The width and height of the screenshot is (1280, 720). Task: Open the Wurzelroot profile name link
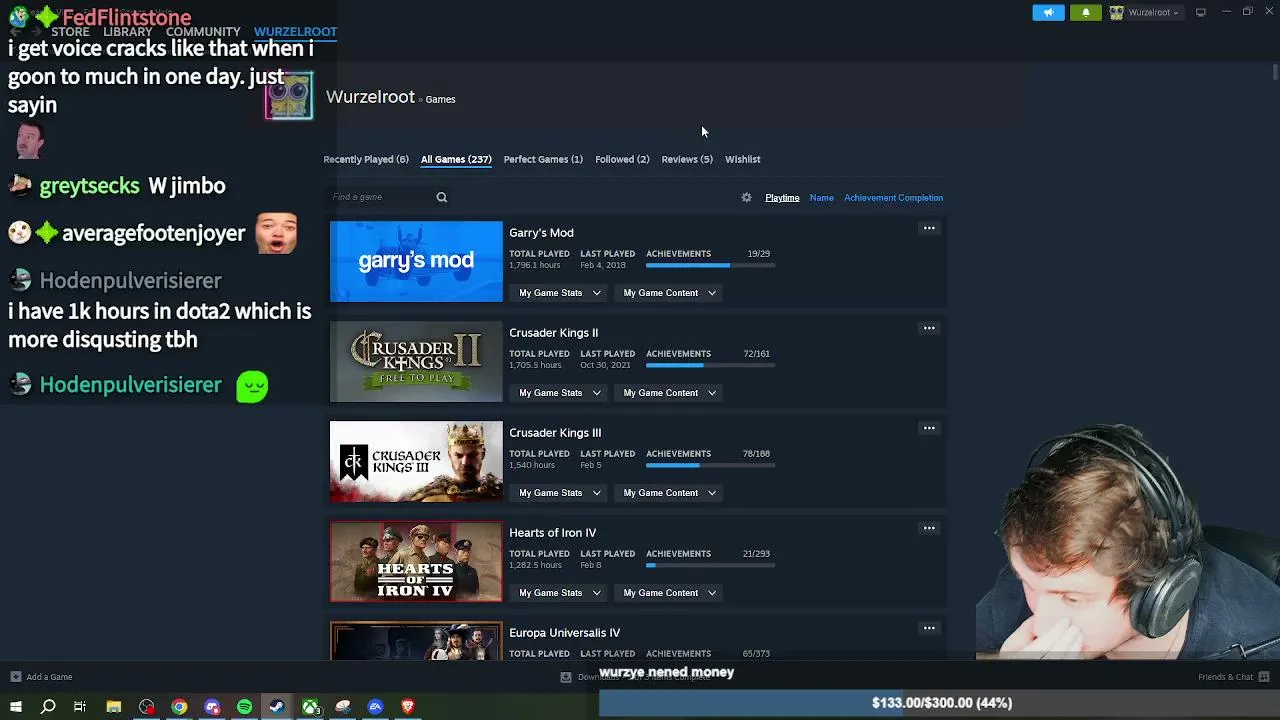coord(370,97)
